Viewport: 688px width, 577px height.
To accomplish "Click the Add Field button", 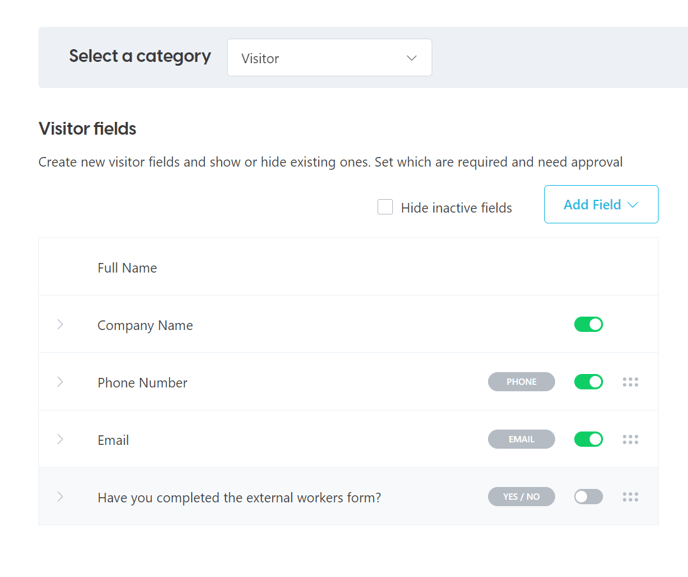I will point(601,204).
